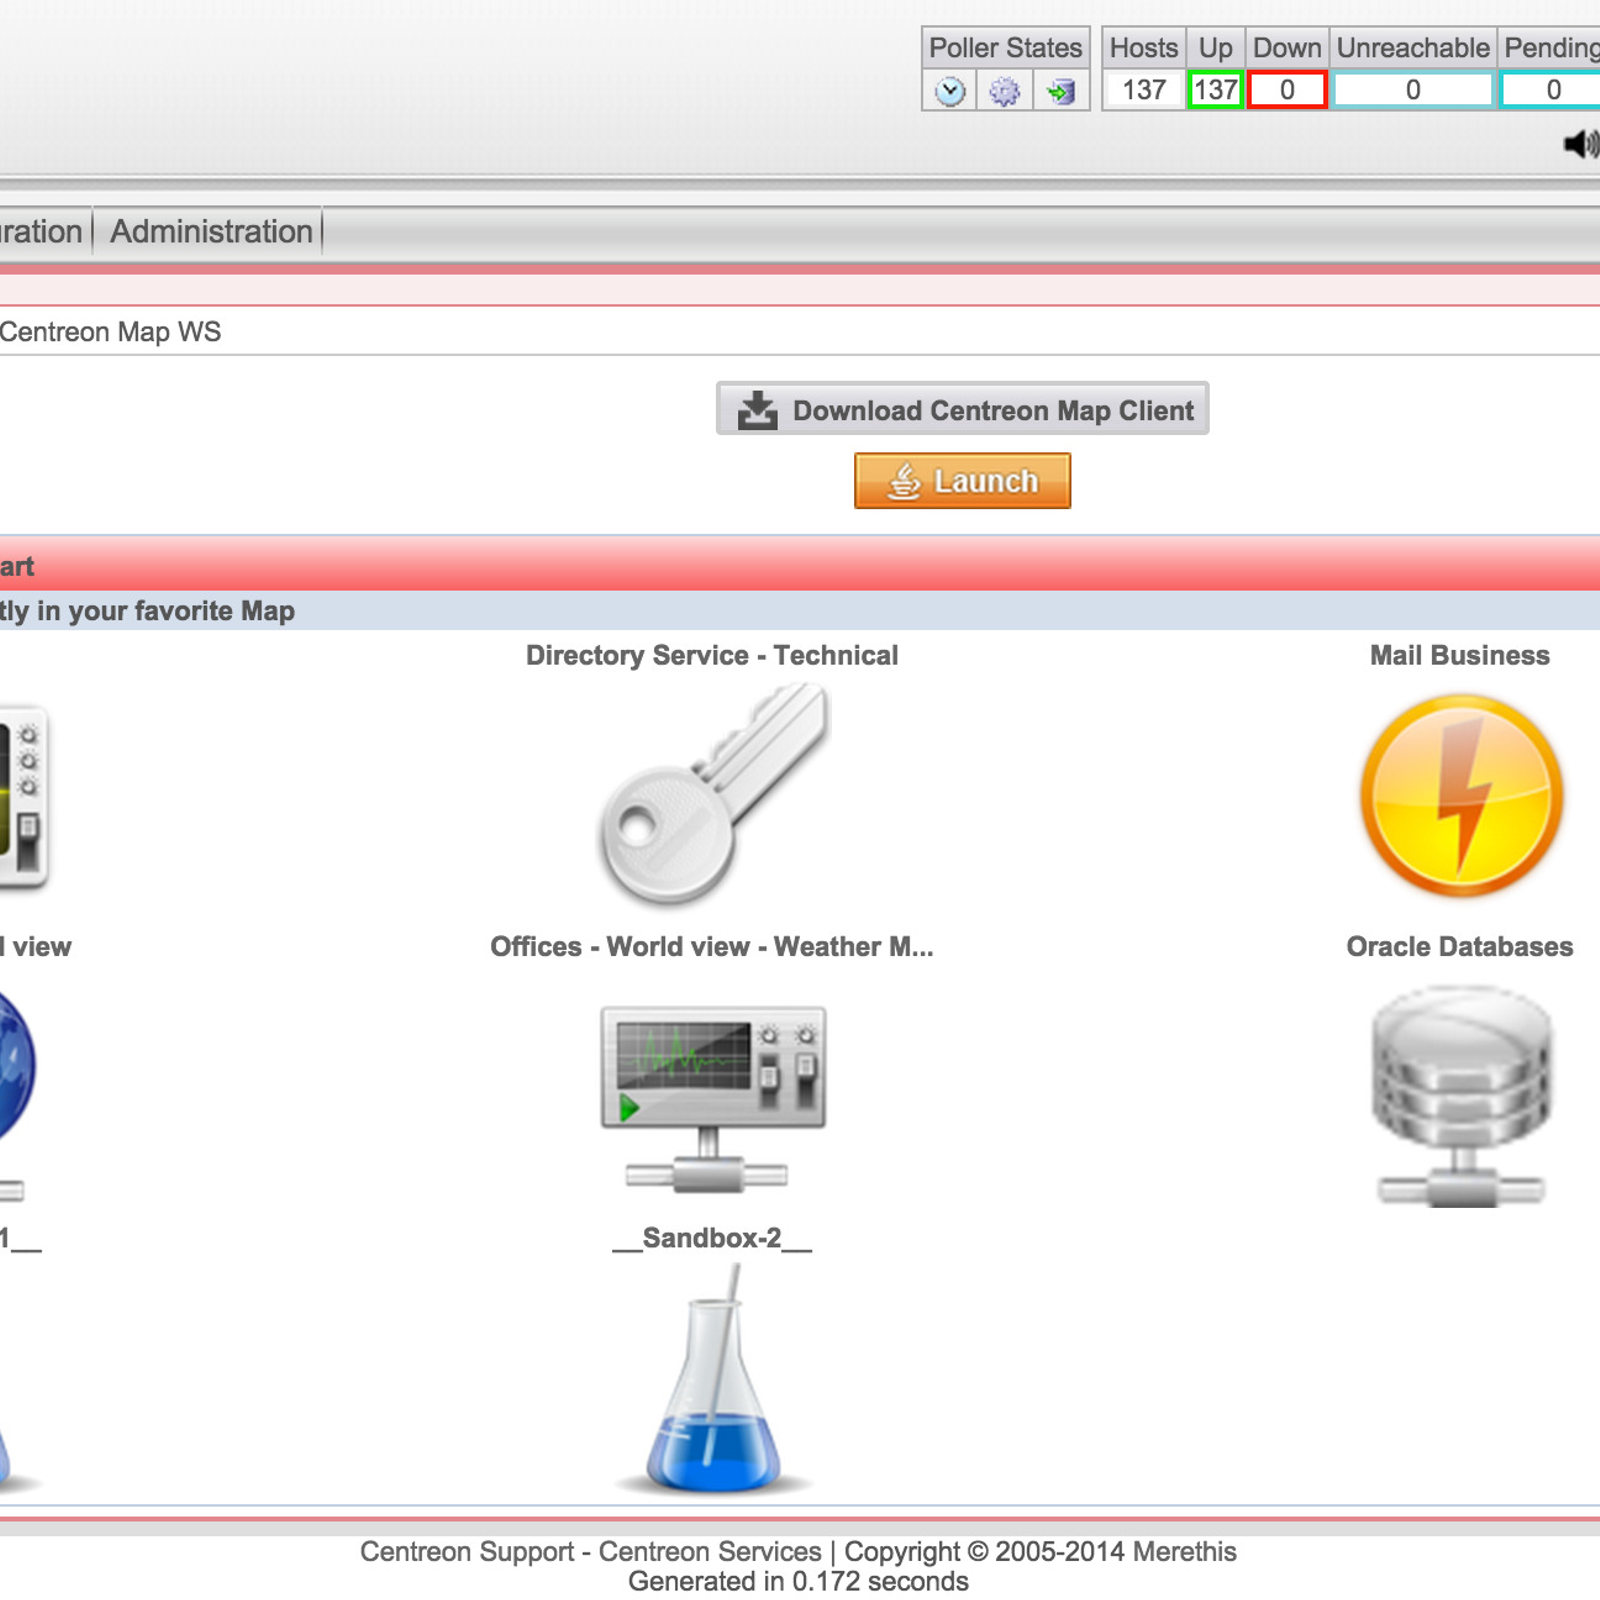Click the Mail Business map label
1600x1600 pixels.
pos(1460,655)
